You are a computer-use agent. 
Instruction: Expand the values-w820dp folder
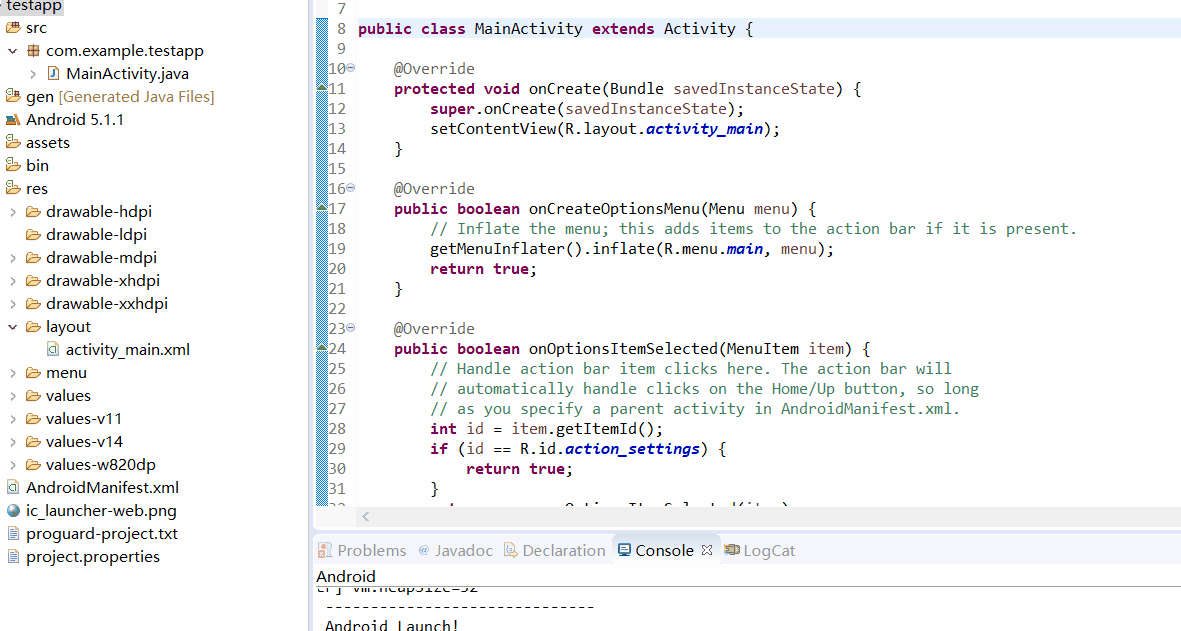[13, 465]
